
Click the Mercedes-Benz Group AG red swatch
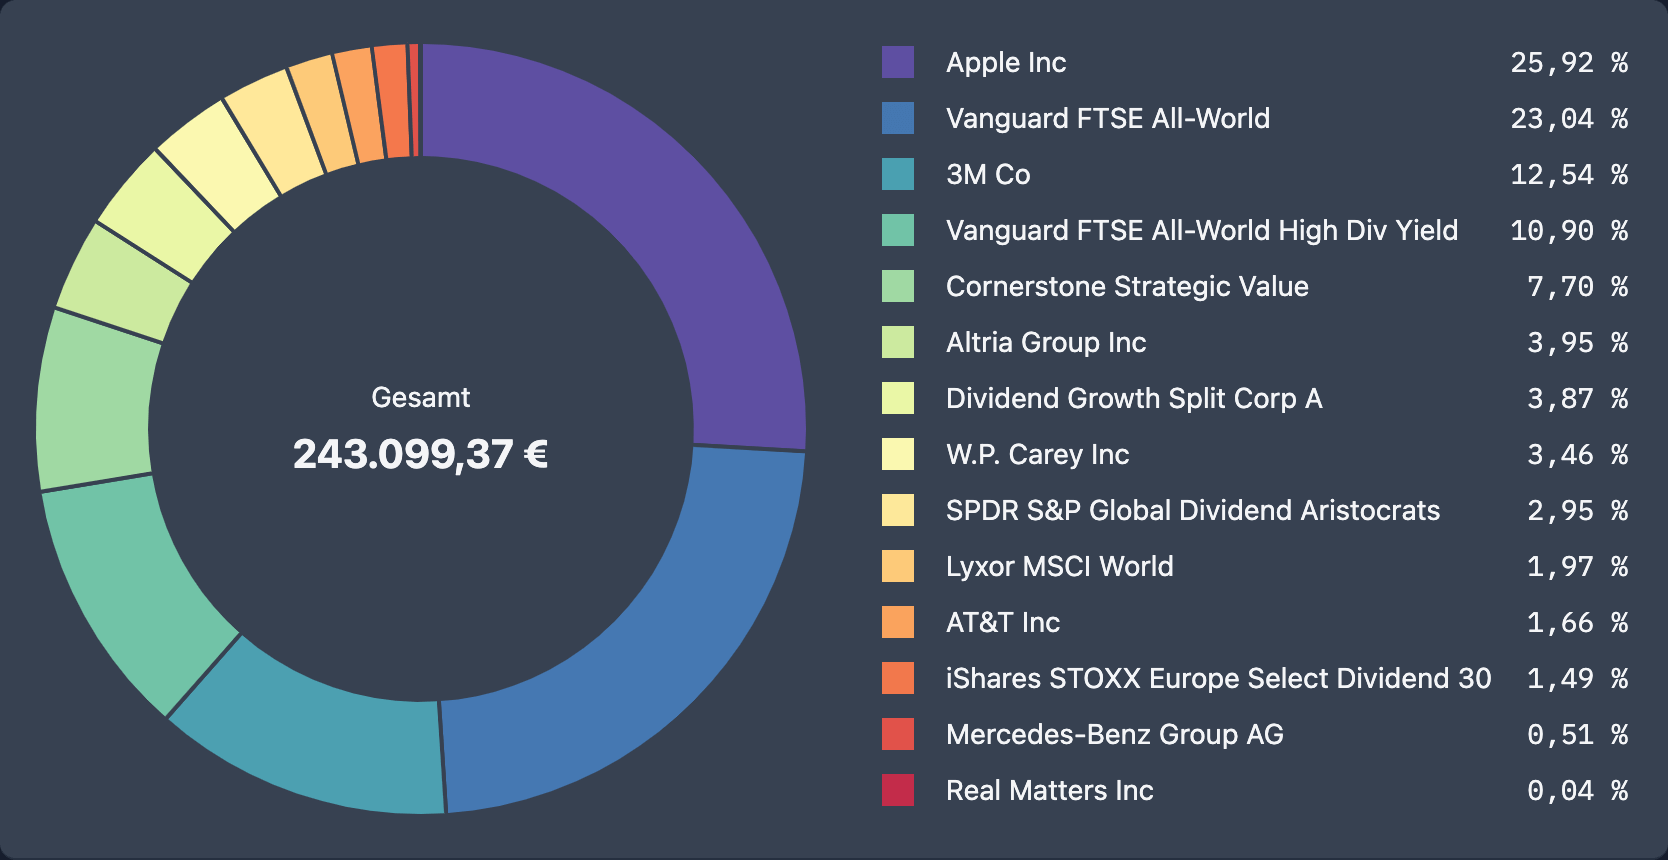(897, 734)
